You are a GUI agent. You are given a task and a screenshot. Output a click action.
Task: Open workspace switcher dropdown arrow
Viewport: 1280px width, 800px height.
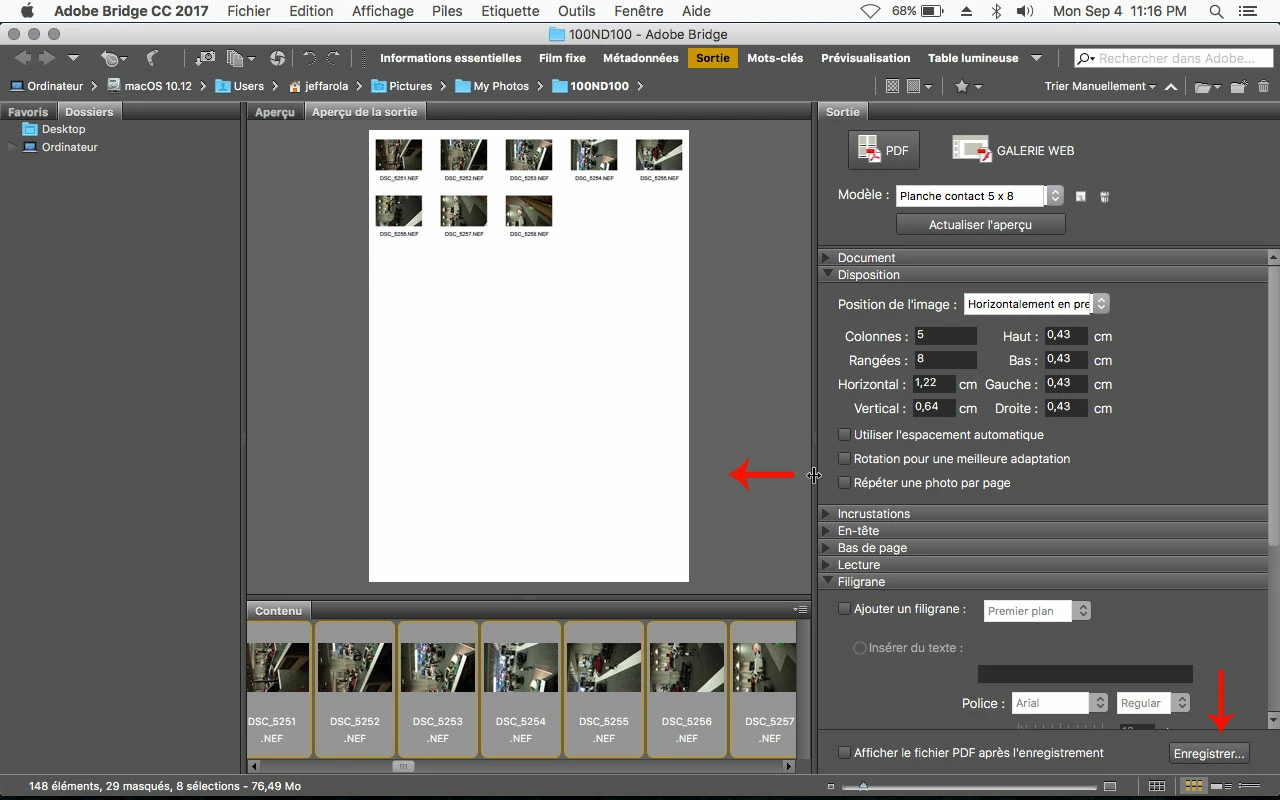click(x=1037, y=59)
